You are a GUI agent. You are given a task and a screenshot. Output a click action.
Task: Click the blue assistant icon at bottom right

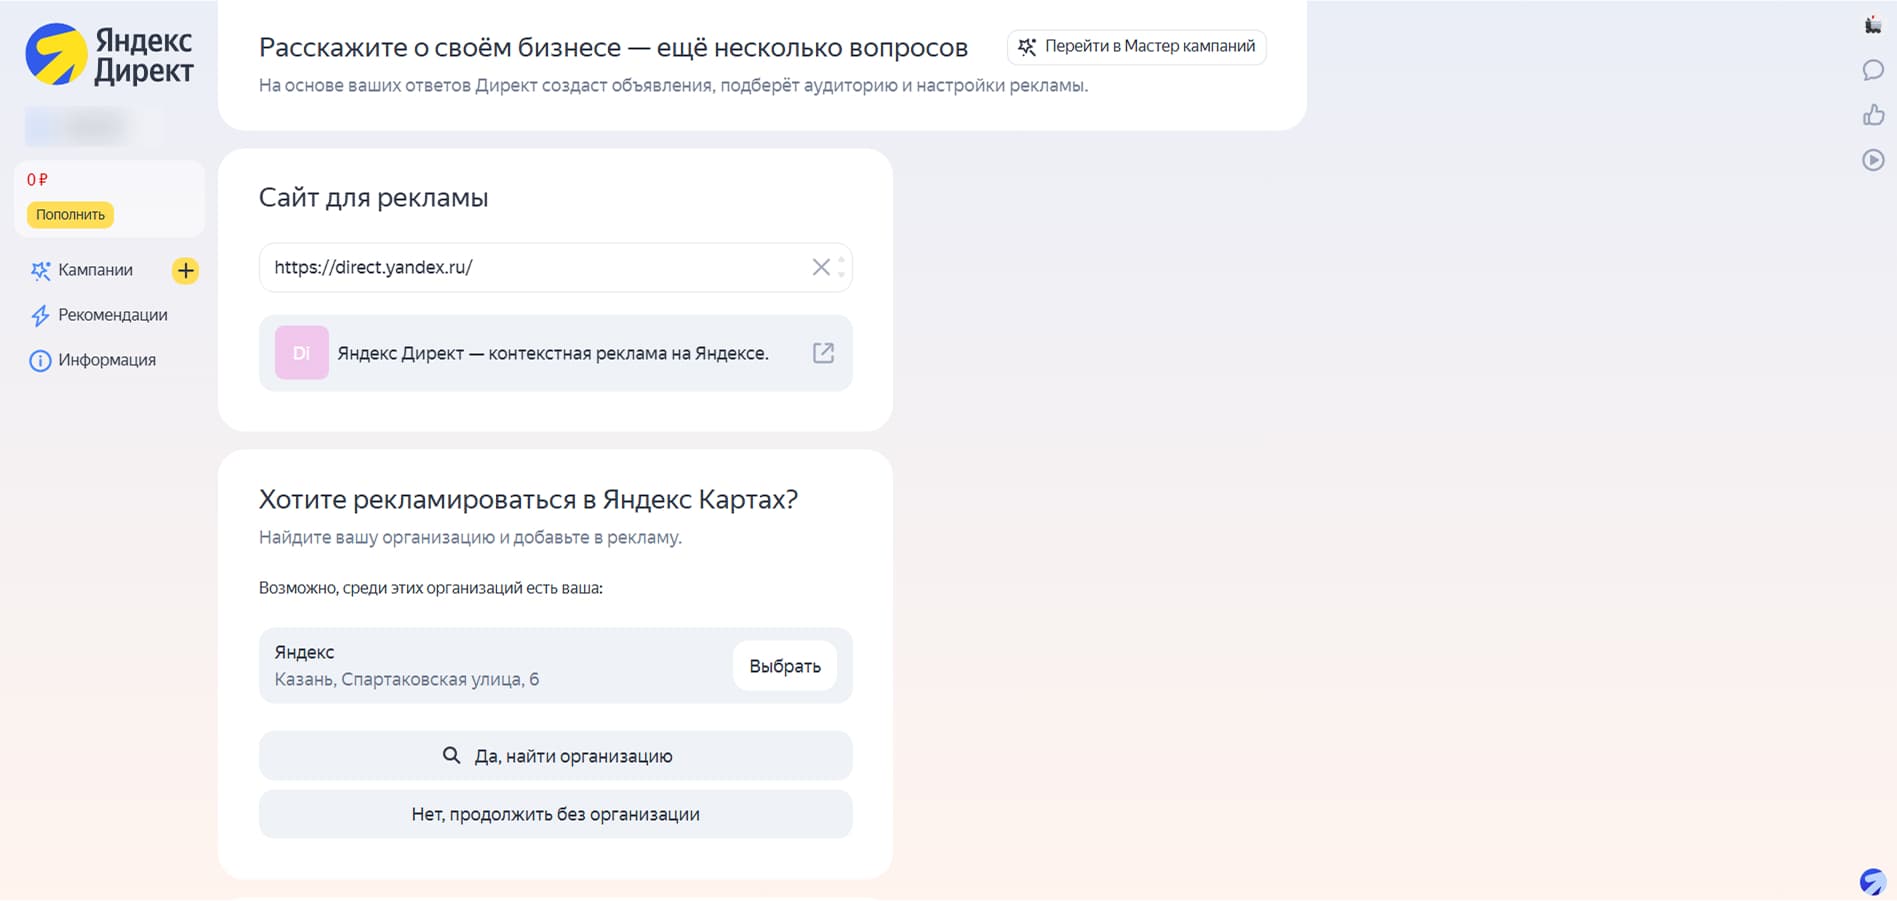[x=1872, y=881]
